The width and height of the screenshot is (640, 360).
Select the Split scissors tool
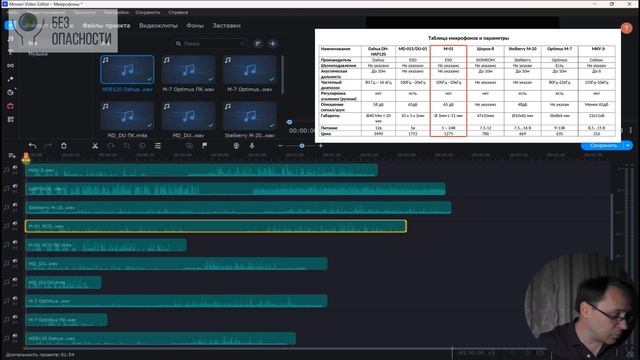pyautogui.click(x=95, y=146)
